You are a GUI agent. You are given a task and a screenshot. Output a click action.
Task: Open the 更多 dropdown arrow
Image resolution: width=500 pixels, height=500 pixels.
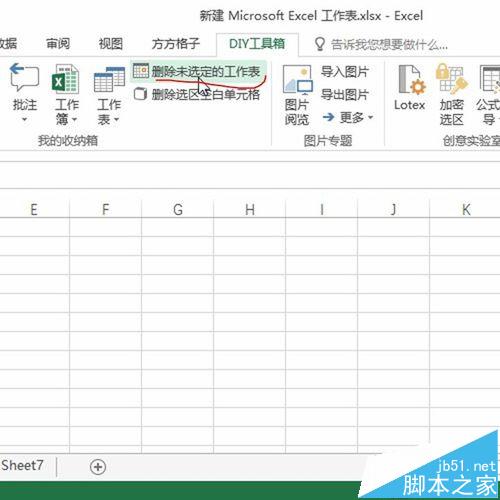[370, 117]
